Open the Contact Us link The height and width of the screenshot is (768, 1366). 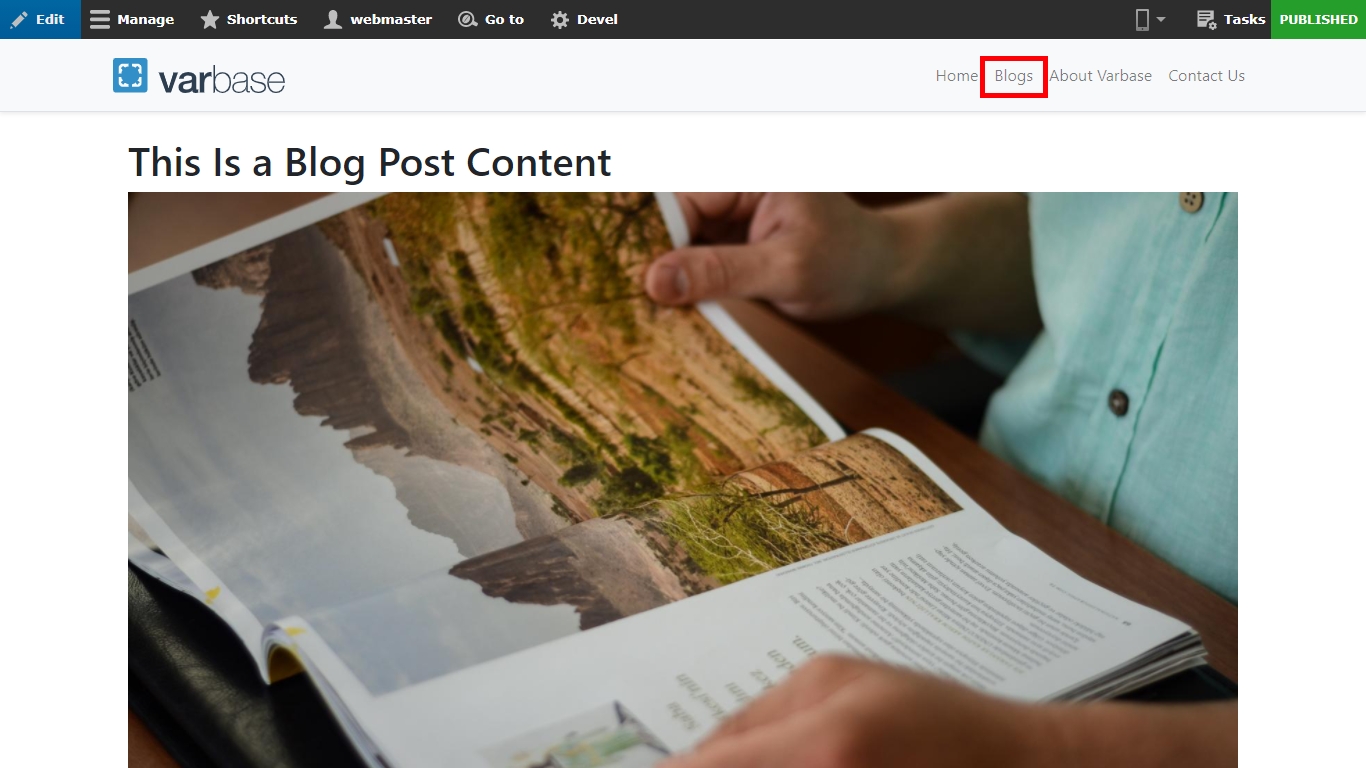1206,76
